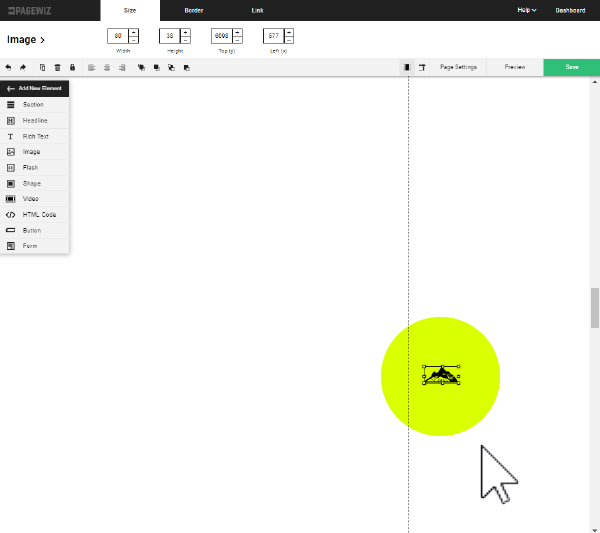Toggle the ruler icon beside Page Settings
The image size is (600, 533).
(x=422, y=67)
